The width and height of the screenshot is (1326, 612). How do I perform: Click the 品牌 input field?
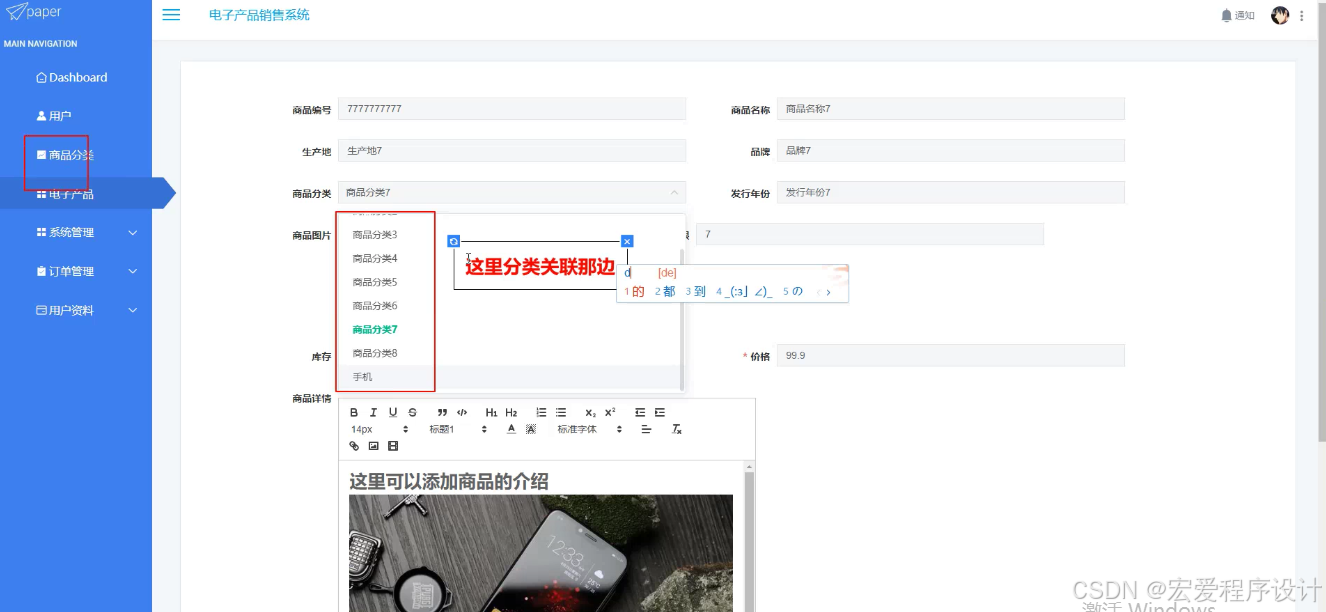[x=951, y=150]
